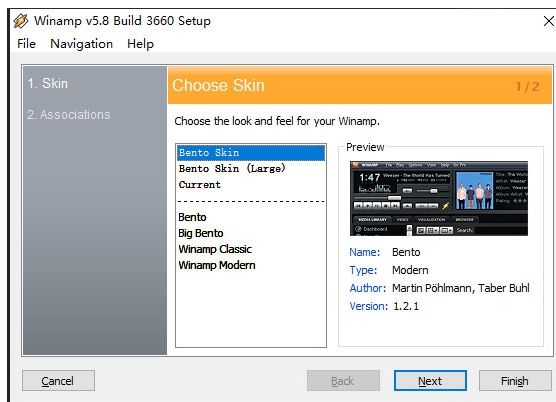Image resolution: width=556 pixels, height=402 pixels.
Task: Select Big Bento skin
Action: (x=251, y=233)
